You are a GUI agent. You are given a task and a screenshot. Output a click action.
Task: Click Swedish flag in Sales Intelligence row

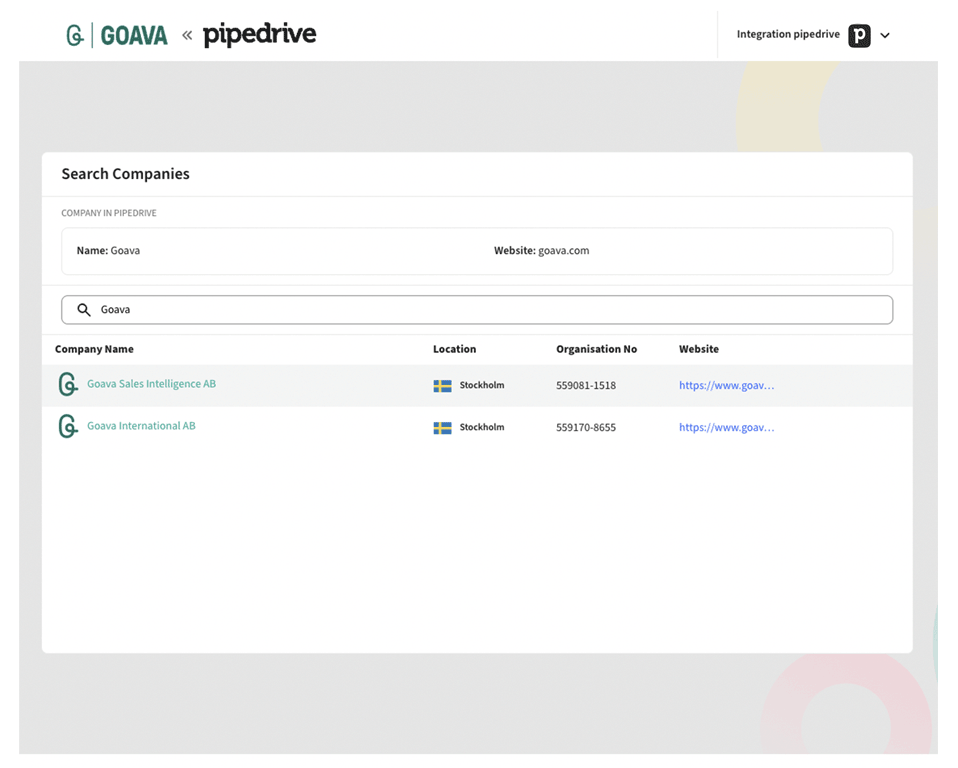pos(442,386)
